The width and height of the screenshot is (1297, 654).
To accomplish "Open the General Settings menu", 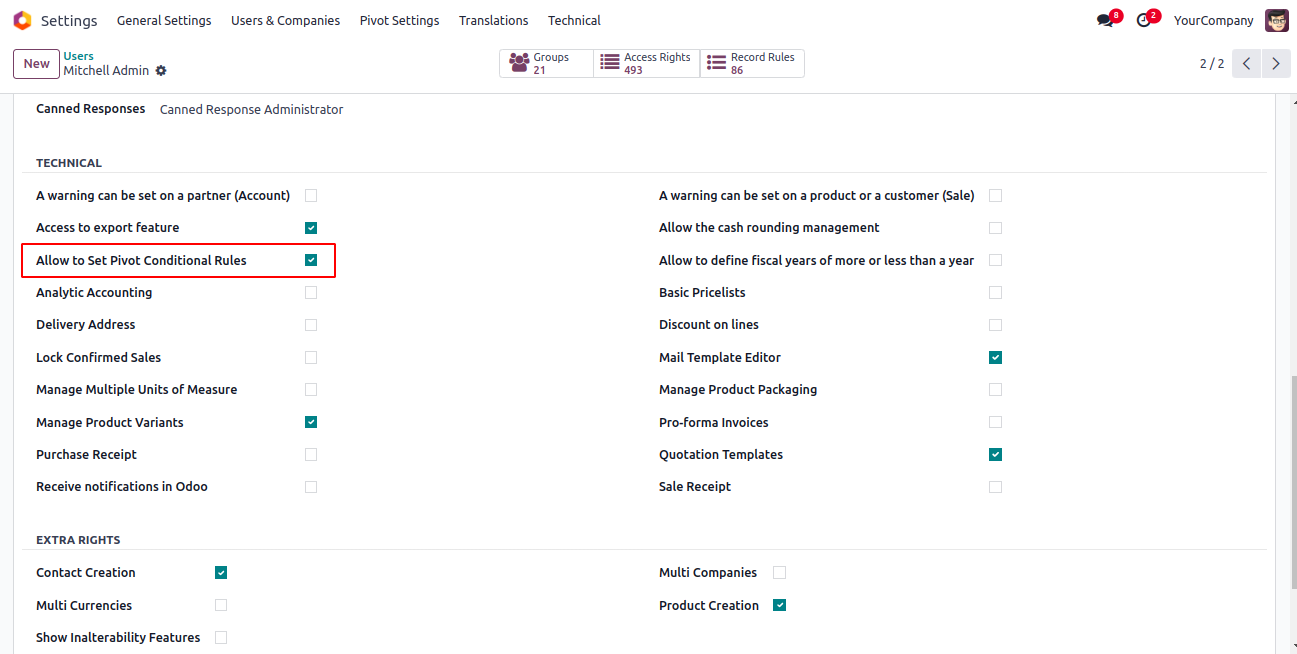I will point(164,20).
